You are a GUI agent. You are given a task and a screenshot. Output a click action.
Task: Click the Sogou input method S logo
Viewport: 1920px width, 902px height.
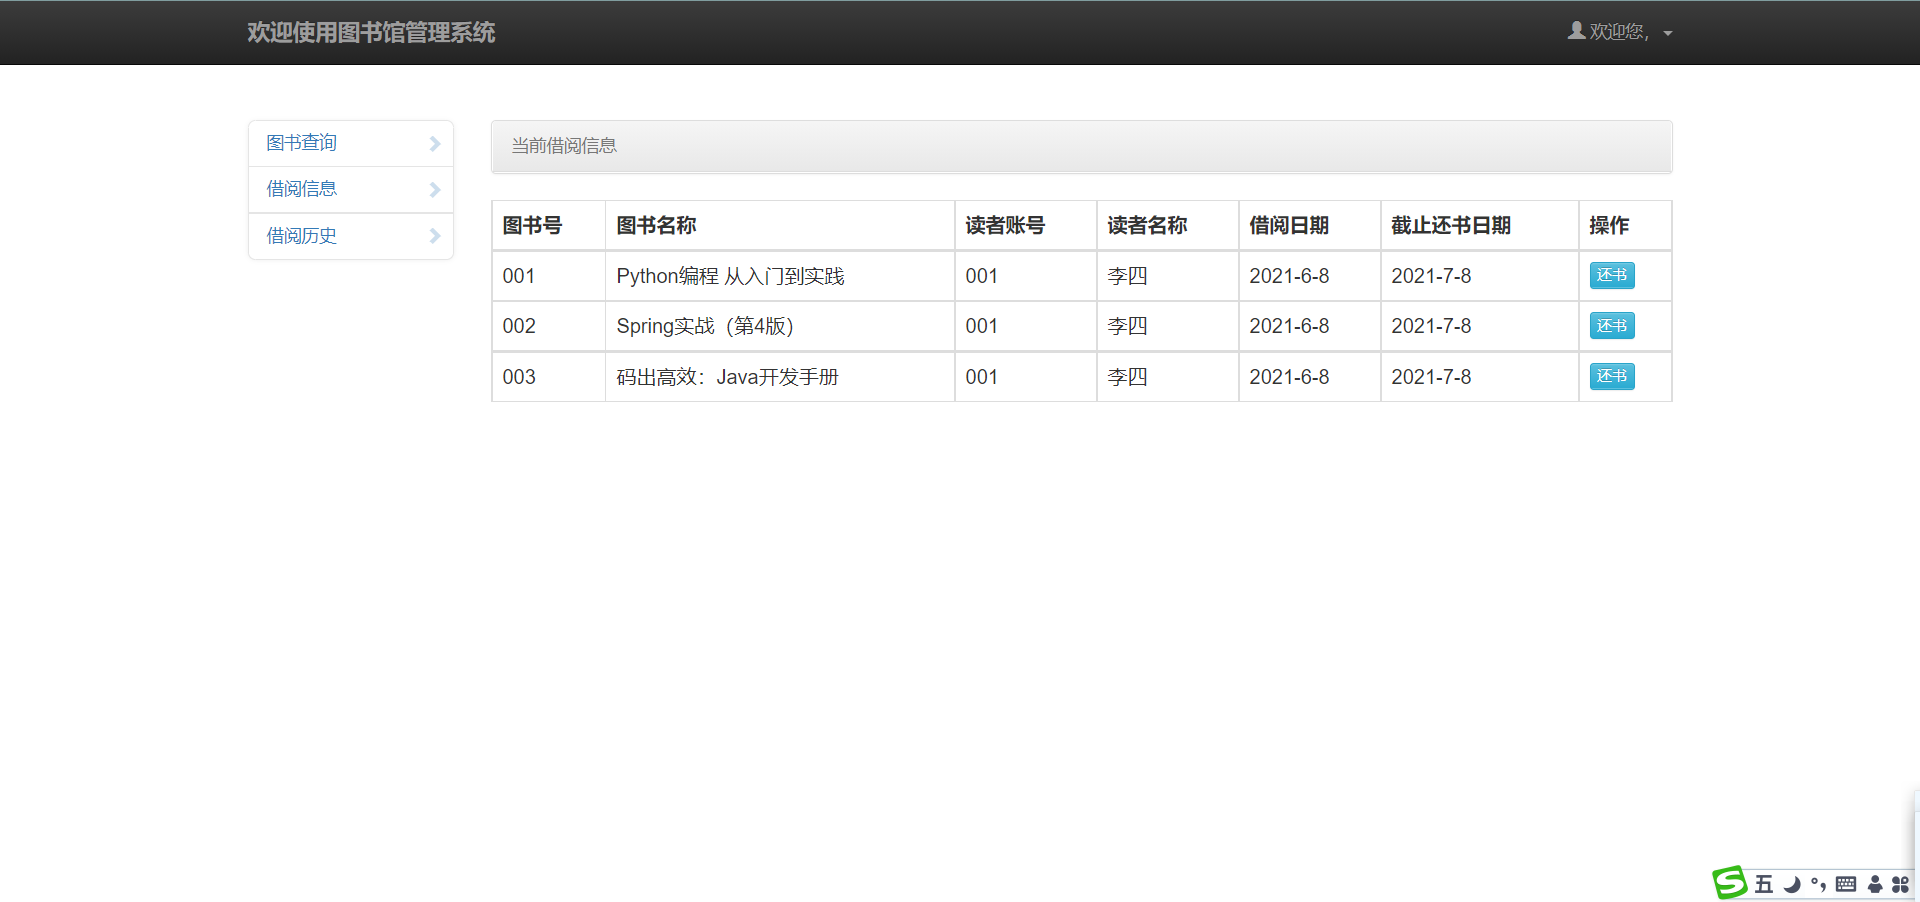pos(1730,883)
